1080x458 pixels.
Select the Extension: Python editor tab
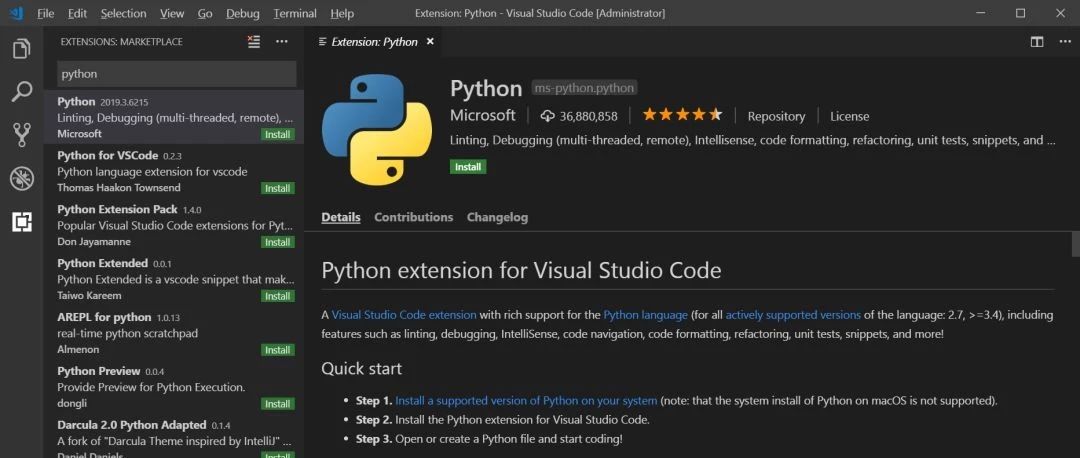[x=375, y=42]
